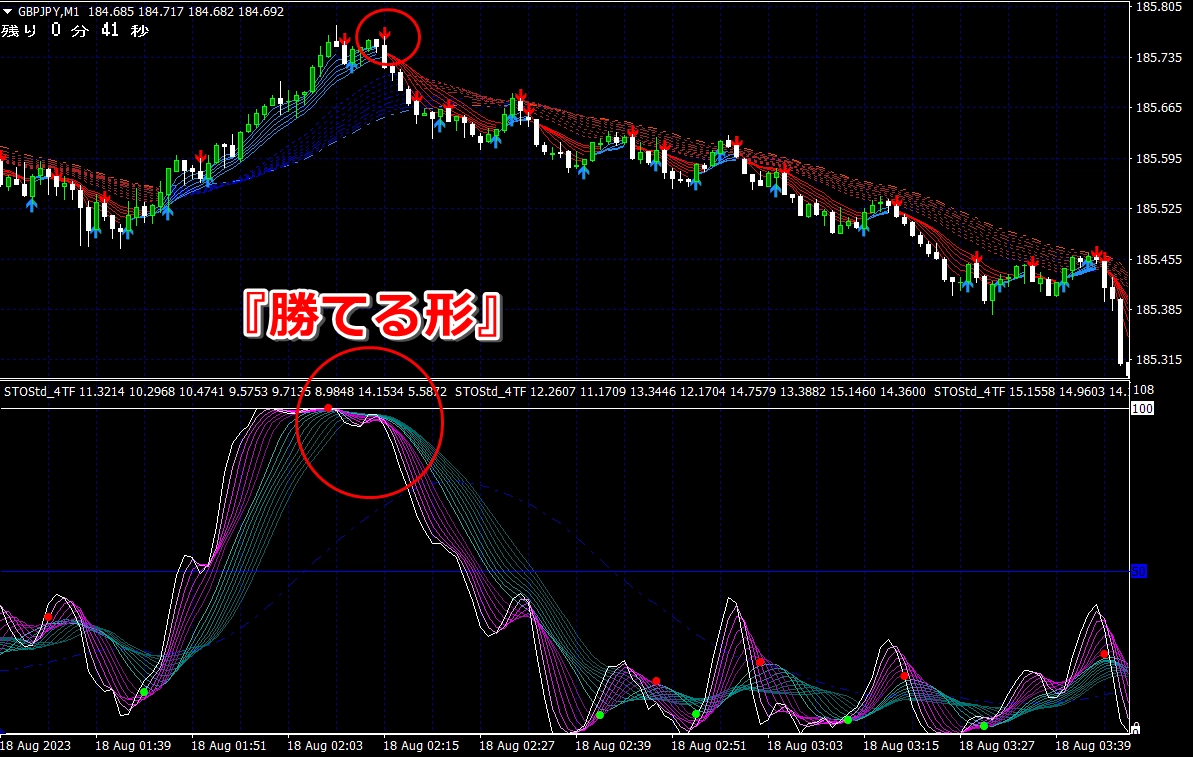Click the 185.805 price on the scale
The height and width of the screenshot is (757, 1193).
(x=1159, y=7)
